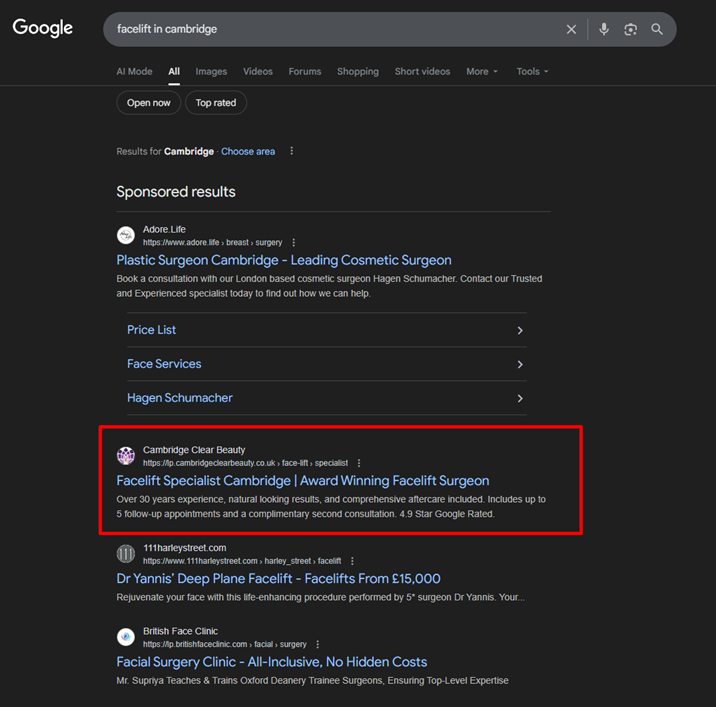The height and width of the screenshot is (707, 716).
Task: Expand the More search categories dropdown
Action: tap(481, 72)
